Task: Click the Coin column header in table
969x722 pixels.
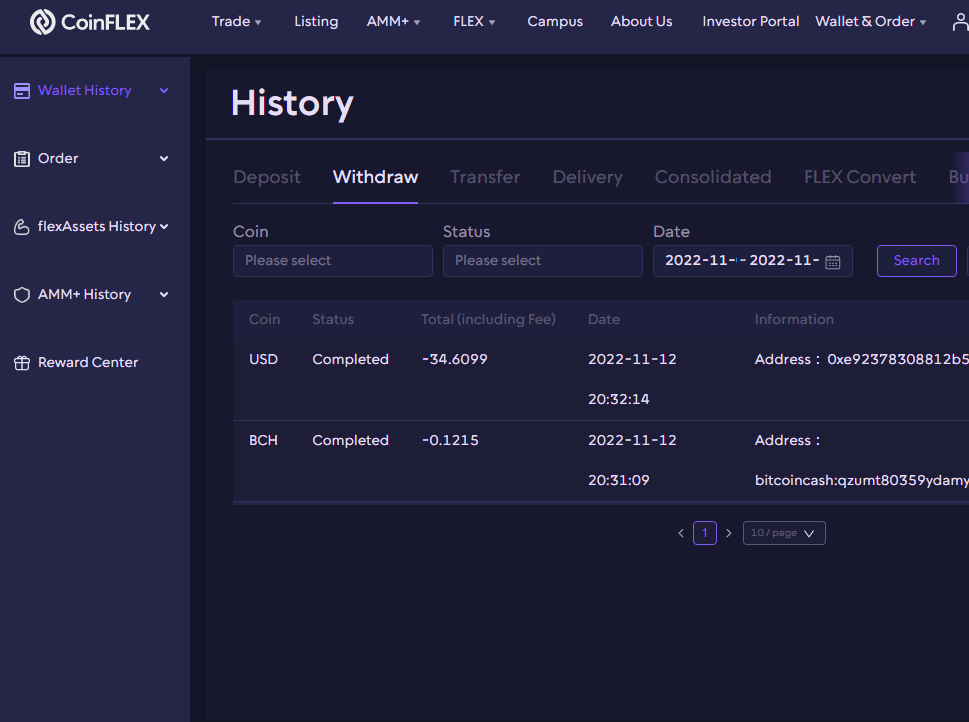Action: (x=264, y=320)
